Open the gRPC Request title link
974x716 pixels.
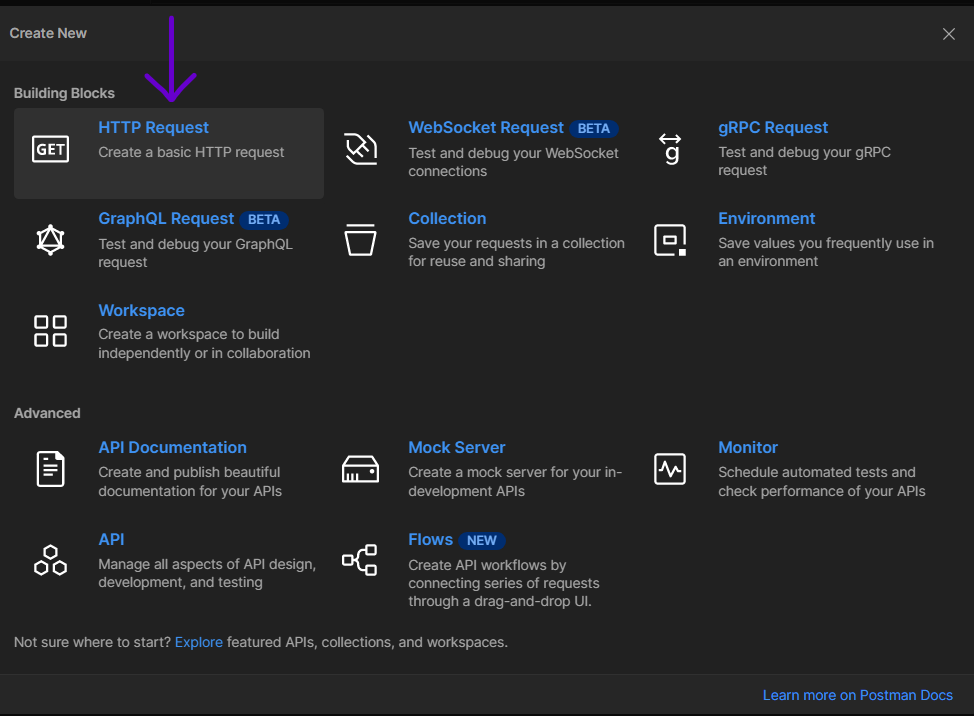(773, 127)
